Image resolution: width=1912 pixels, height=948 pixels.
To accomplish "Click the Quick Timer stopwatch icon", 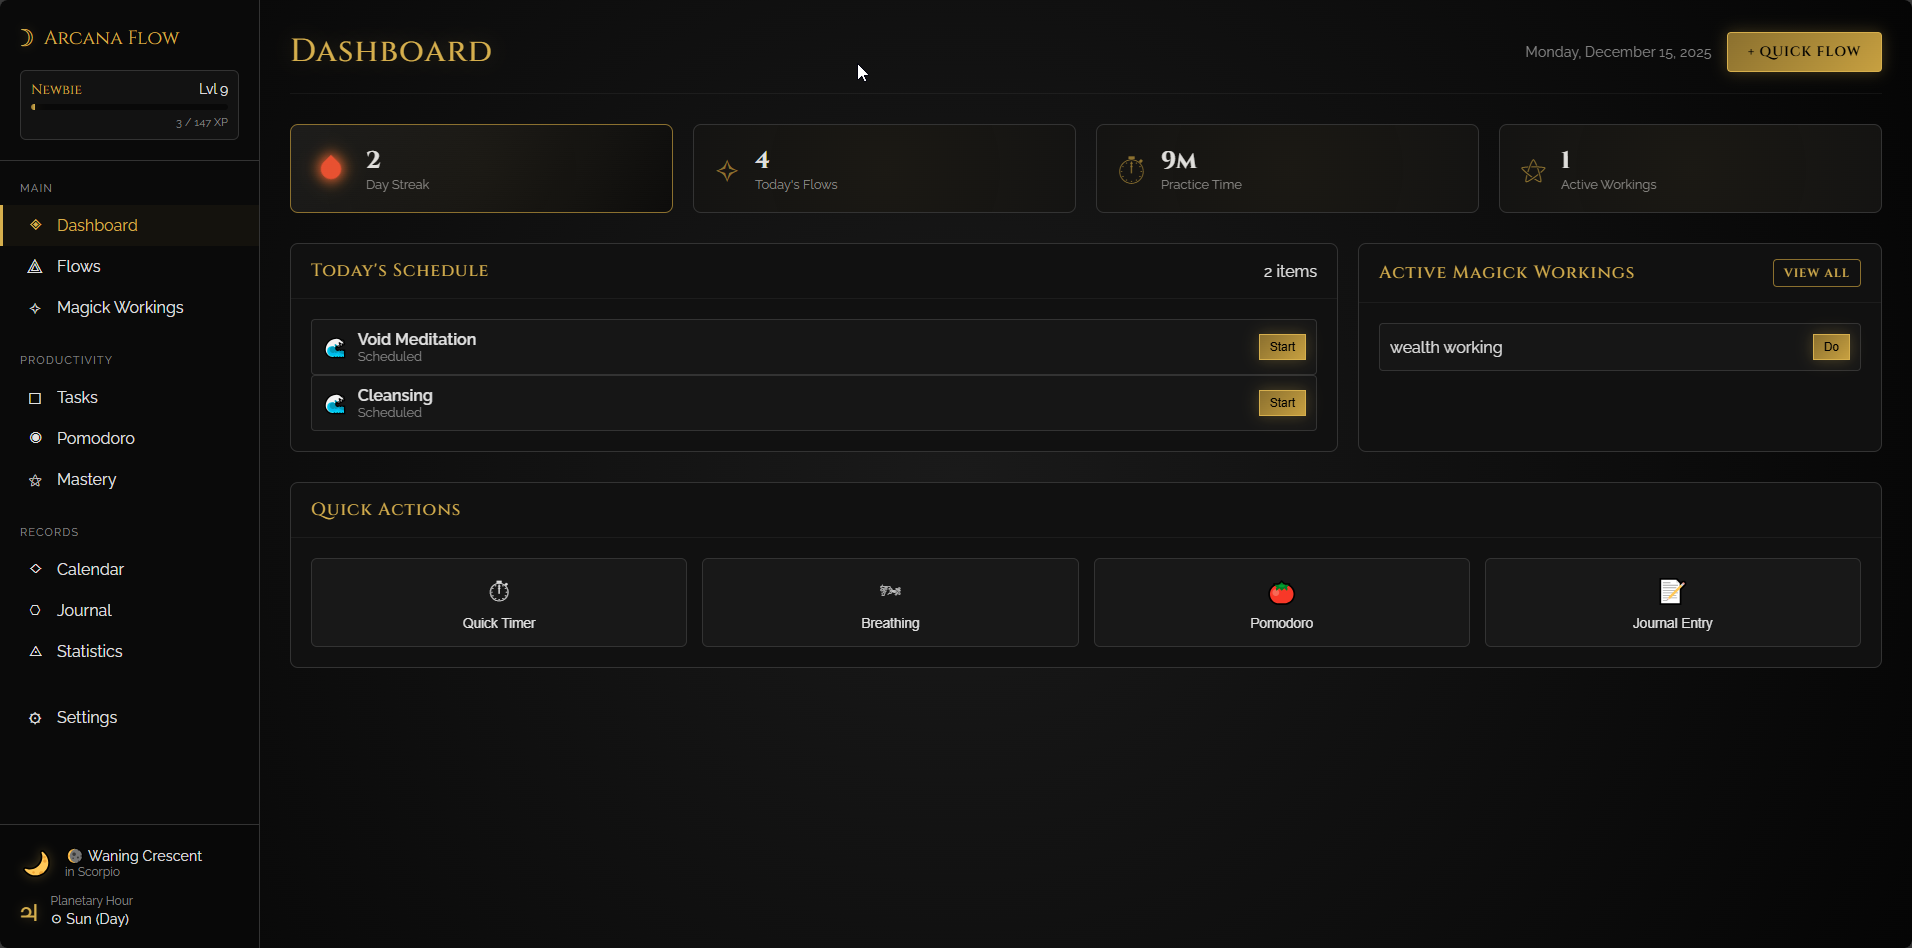I will pyautogui.click(x=499, y=591).
